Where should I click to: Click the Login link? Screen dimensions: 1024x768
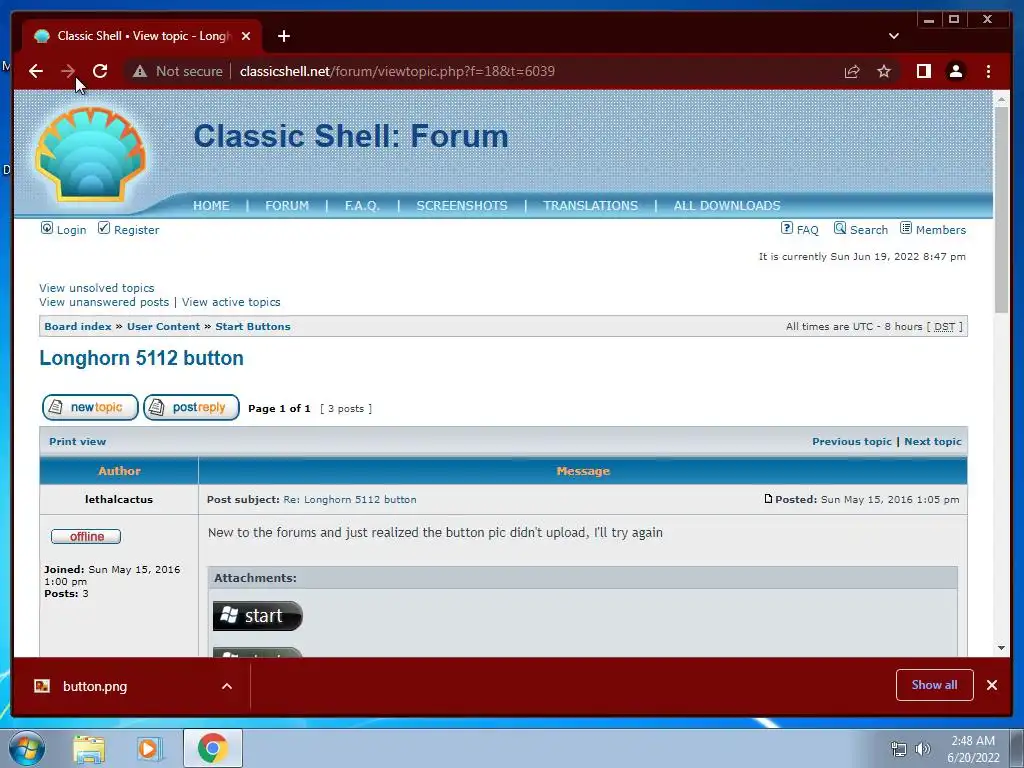tap(71, 230)
